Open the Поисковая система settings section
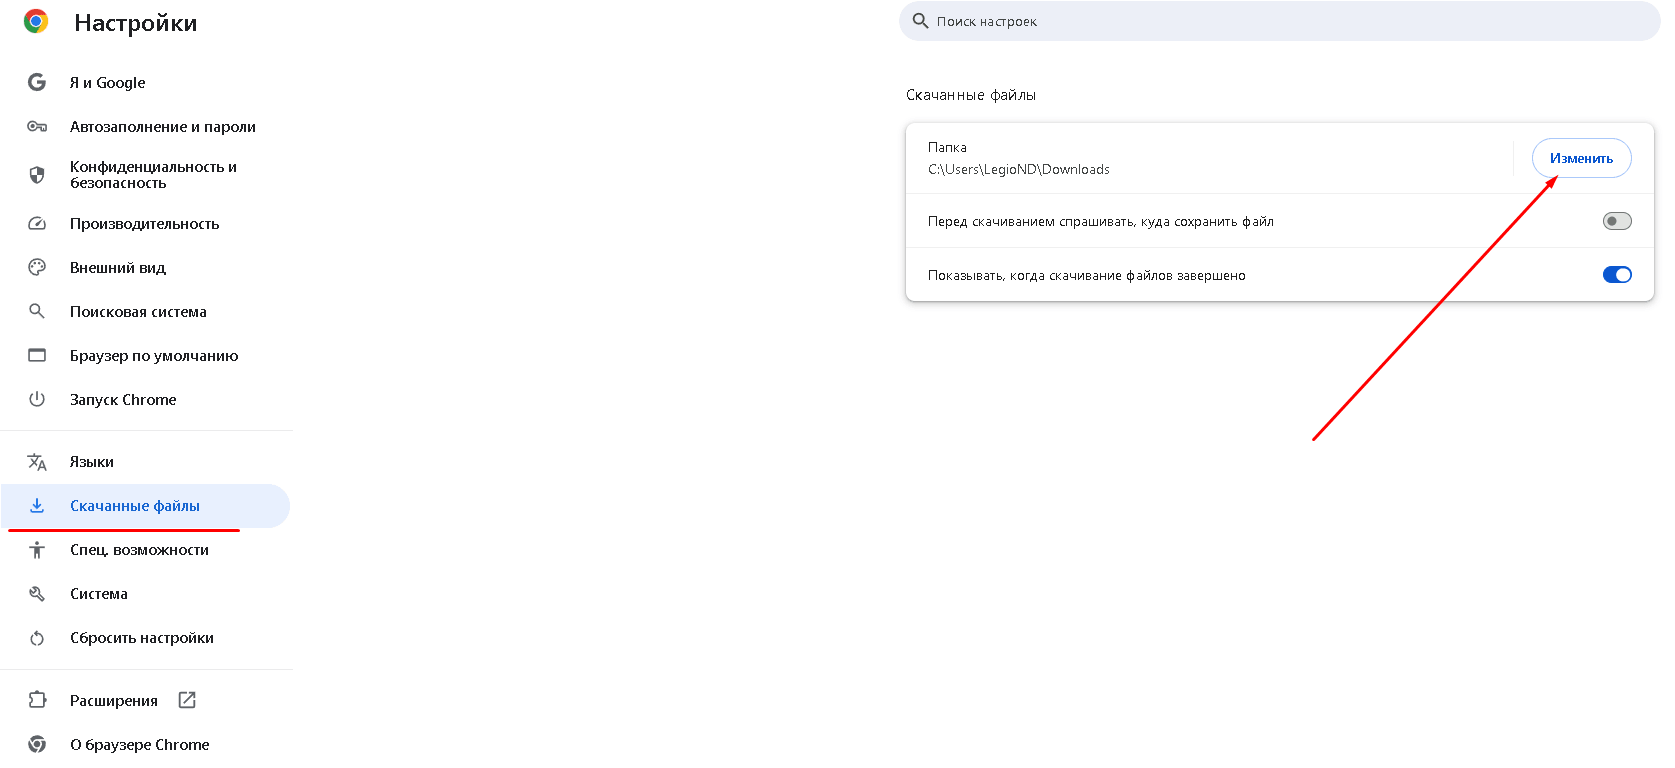This screenshot has width=1675, height=768. 138,312
